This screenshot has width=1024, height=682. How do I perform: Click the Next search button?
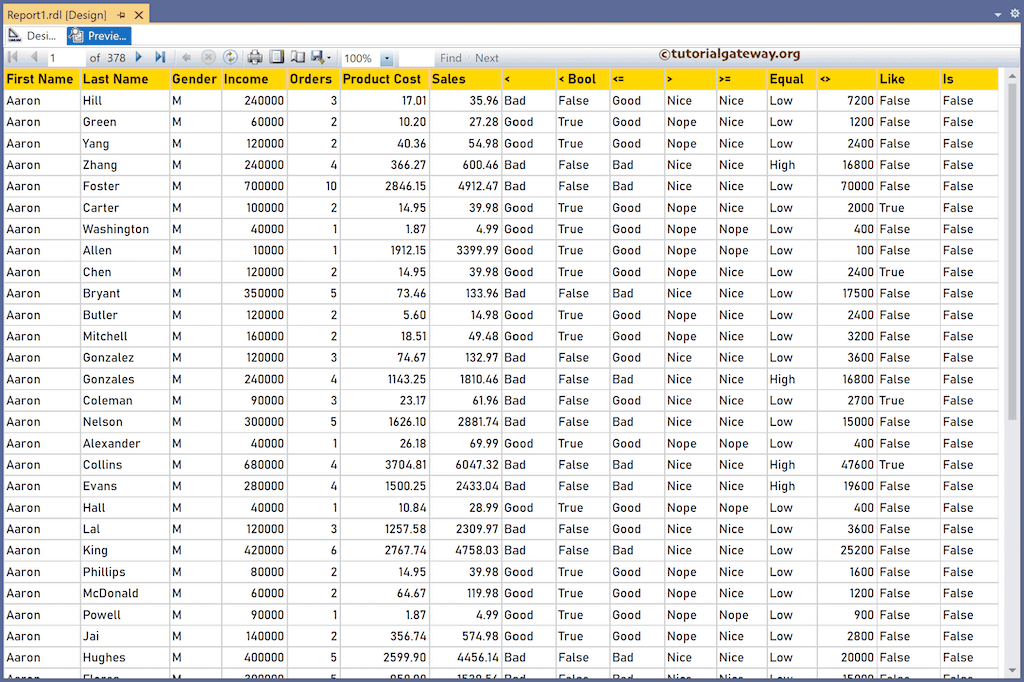click(x=486, y=57)
